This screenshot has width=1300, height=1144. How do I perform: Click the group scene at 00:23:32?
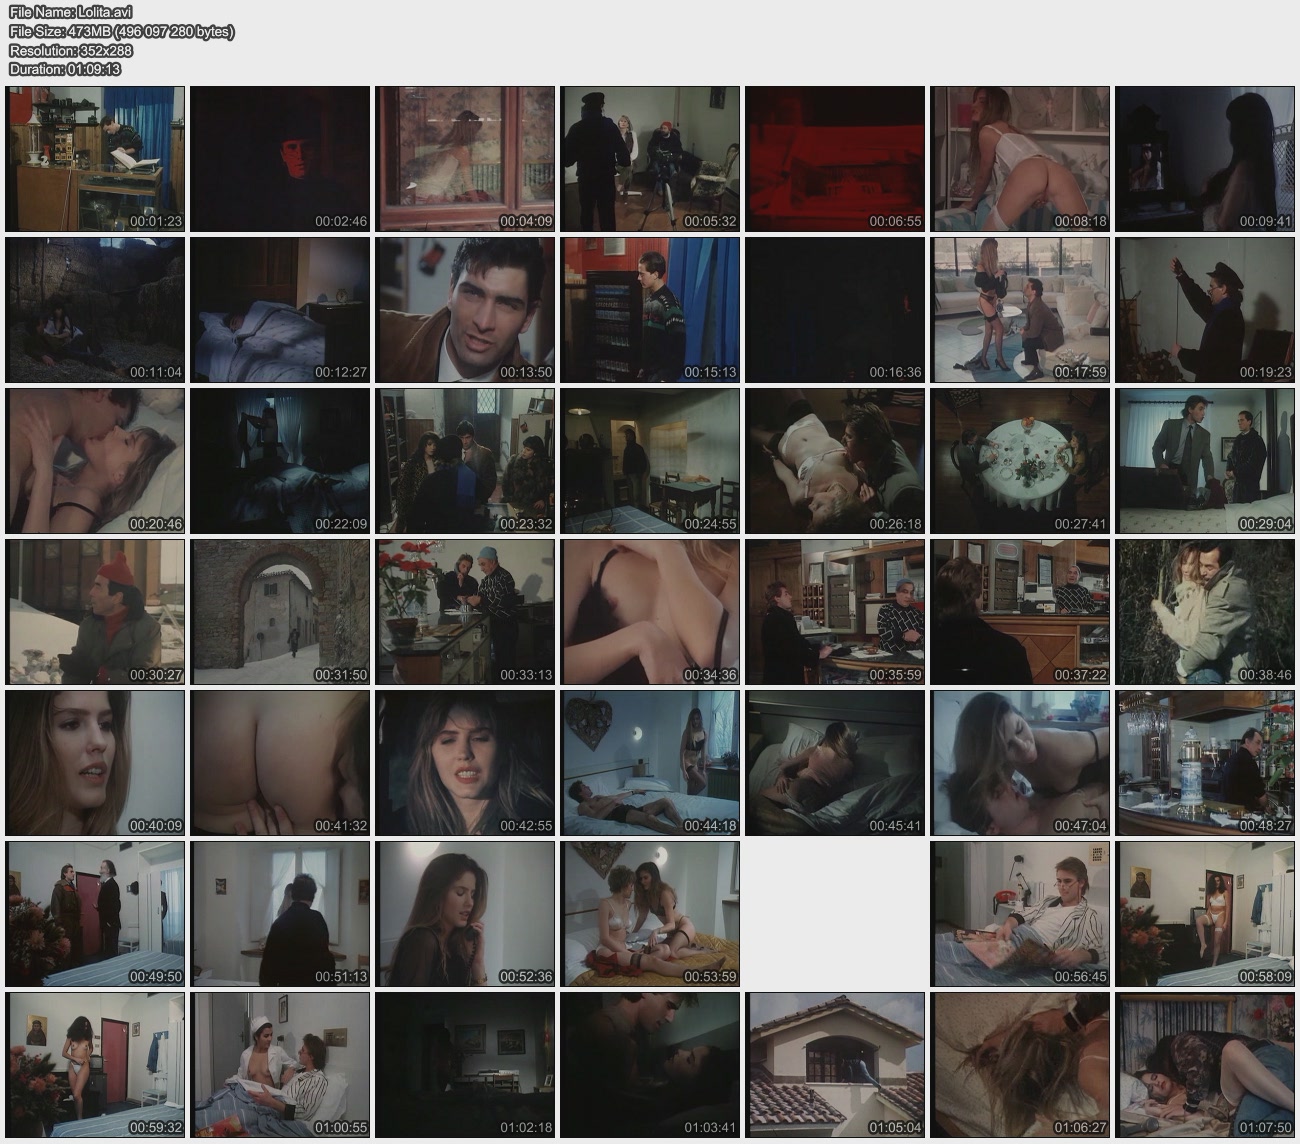465,461
